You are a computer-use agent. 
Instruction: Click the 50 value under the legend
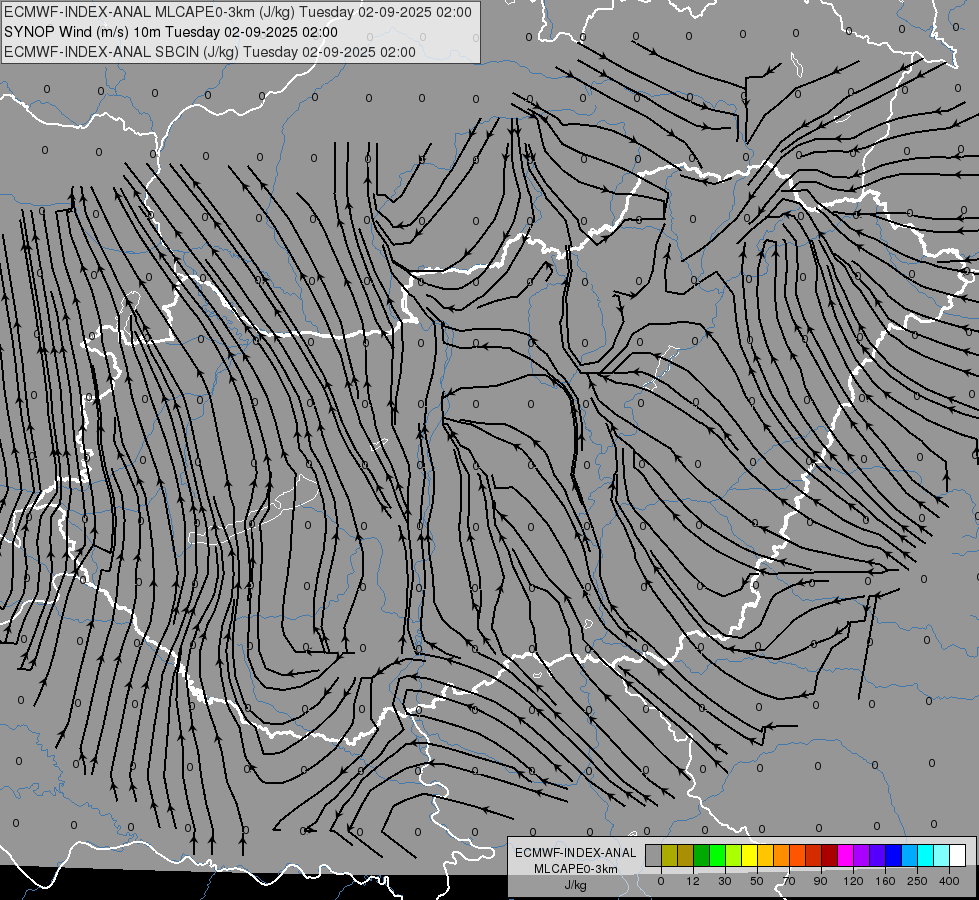tap(757, 881)
